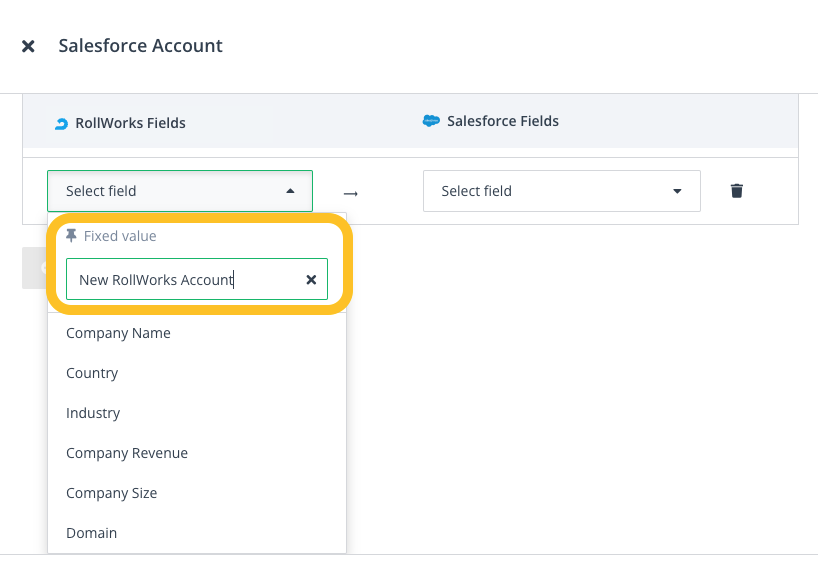Choose Company Name from the field list
The image size is (818, 566).
click(118, 333)
